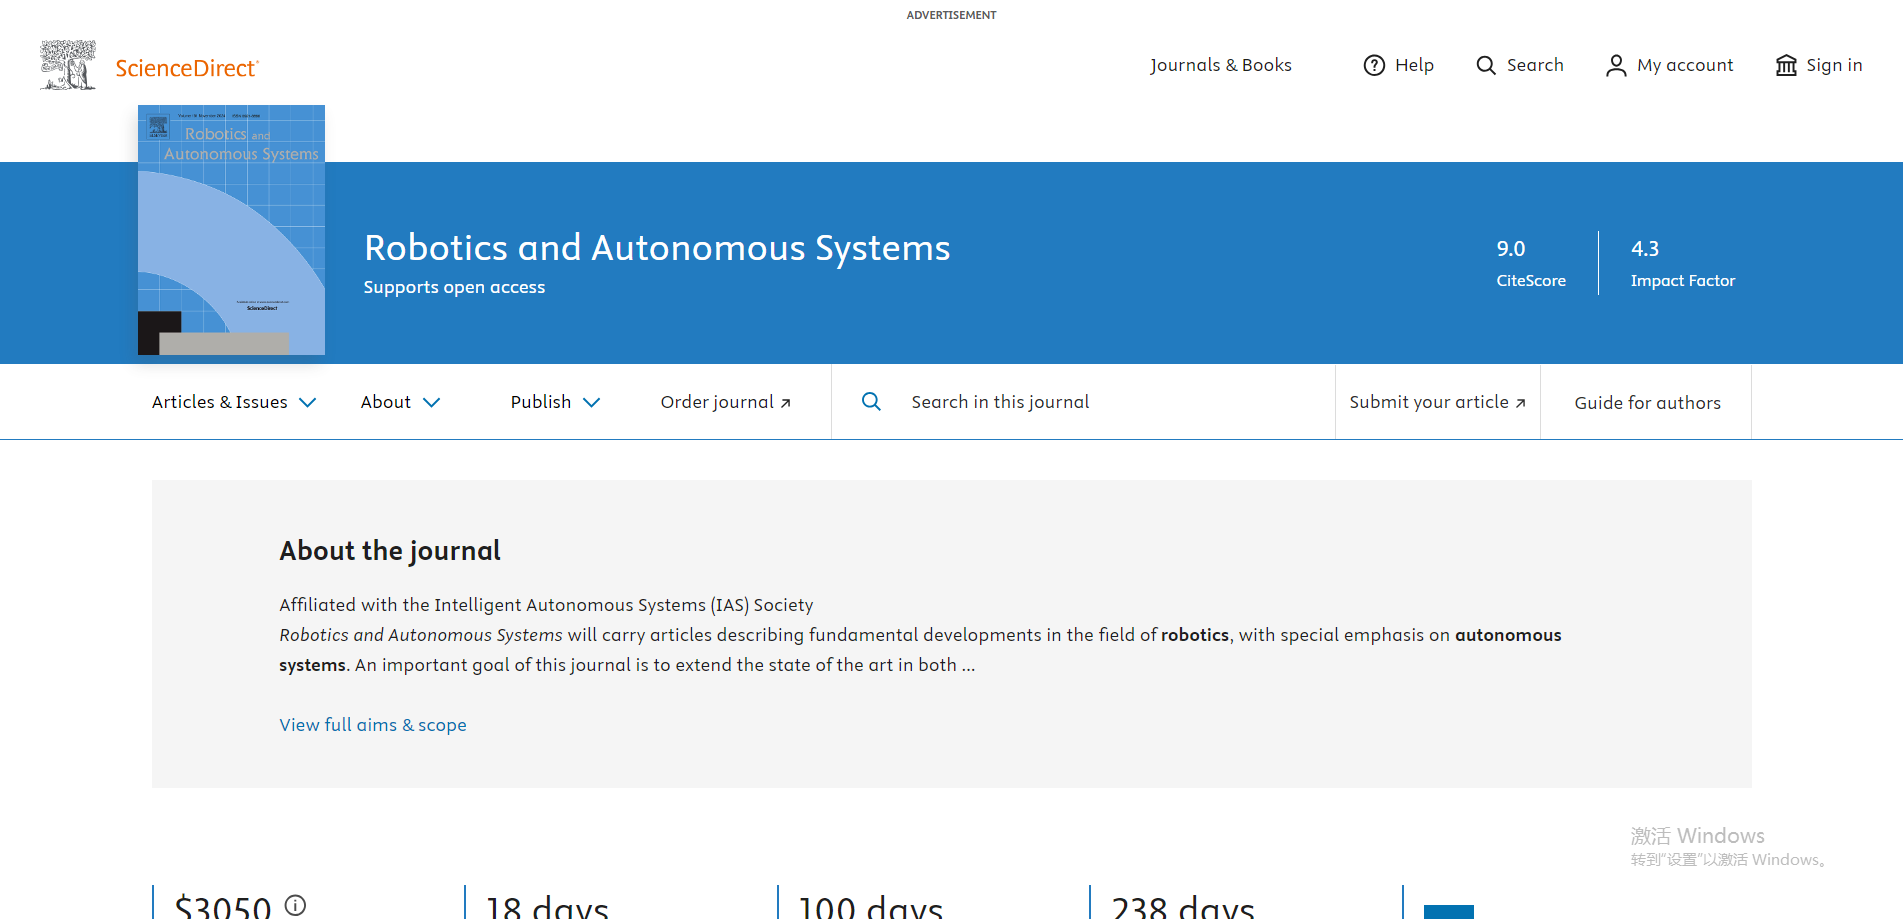Click the Search magnifier icon in header

coord(1486,65)
